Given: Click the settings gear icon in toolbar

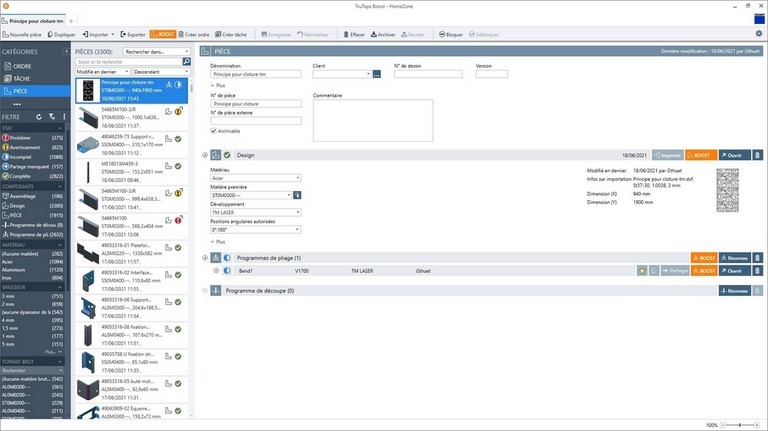Looking at the screenshot, I should coord(759,34).
